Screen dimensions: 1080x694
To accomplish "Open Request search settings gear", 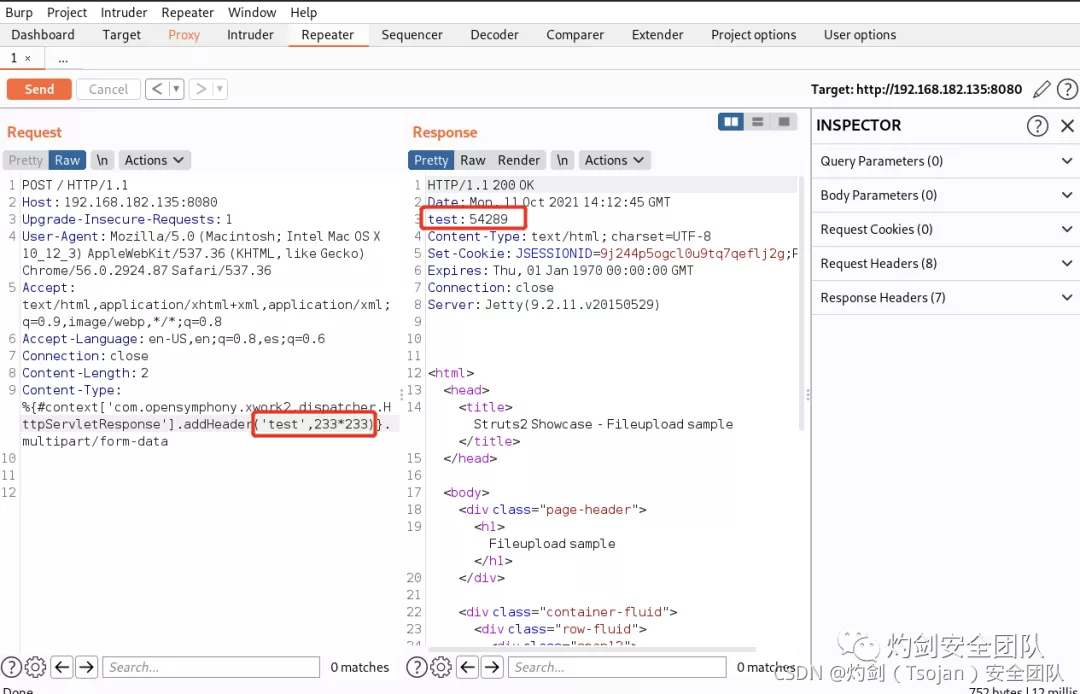I will (35, 666).
